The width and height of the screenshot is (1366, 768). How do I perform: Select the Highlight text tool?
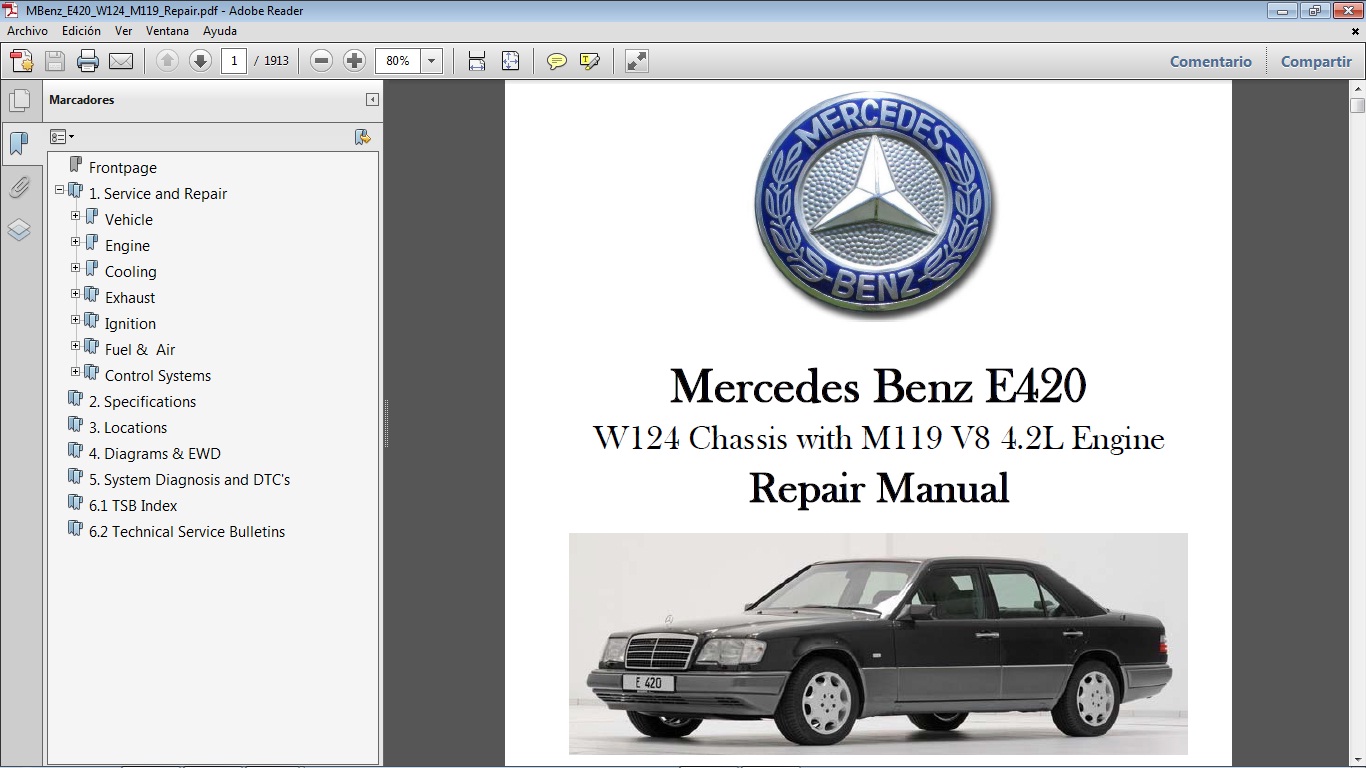[x=589, y=61]
